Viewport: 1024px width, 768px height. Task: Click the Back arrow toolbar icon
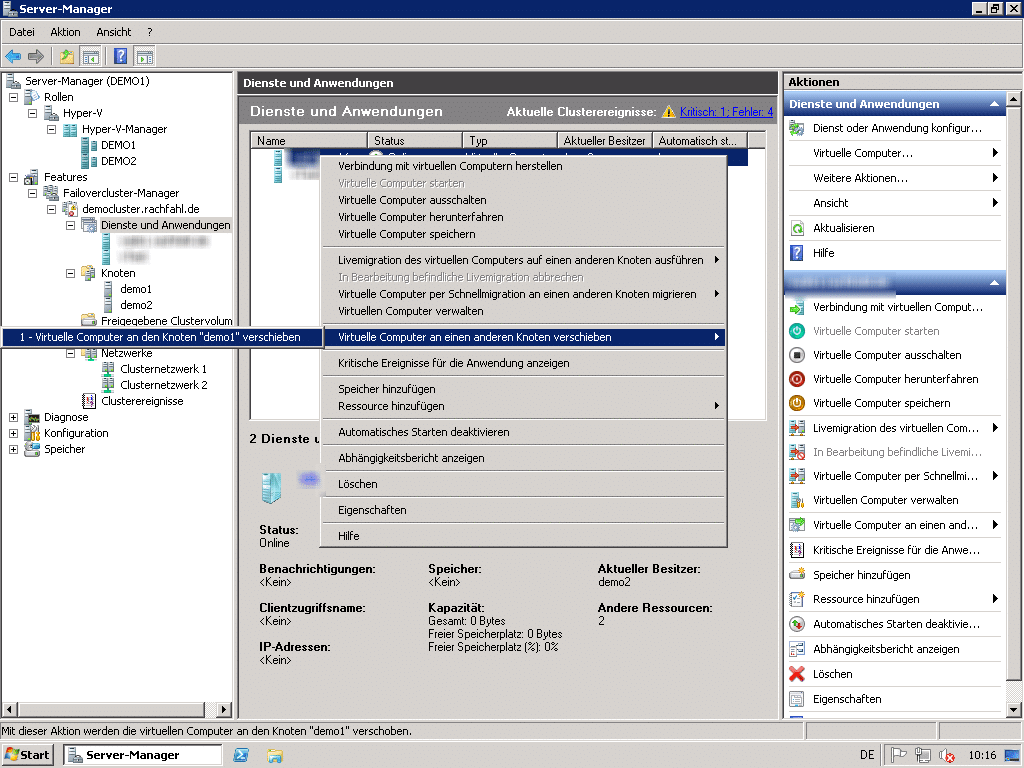click(x=13, y=57)
